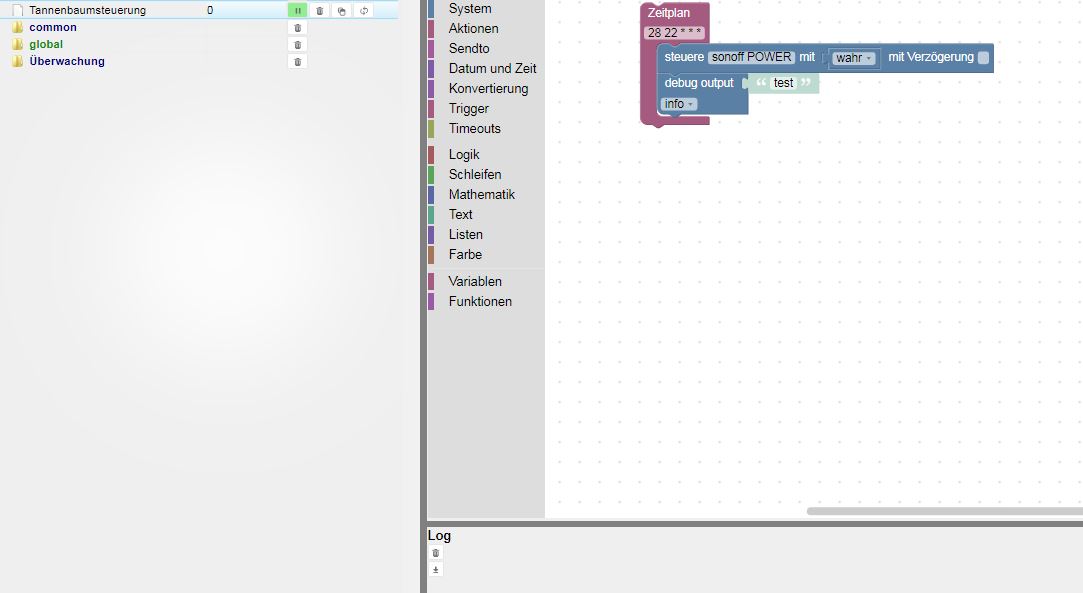Delete the Überwachung folder

click(x=298, y=61)
